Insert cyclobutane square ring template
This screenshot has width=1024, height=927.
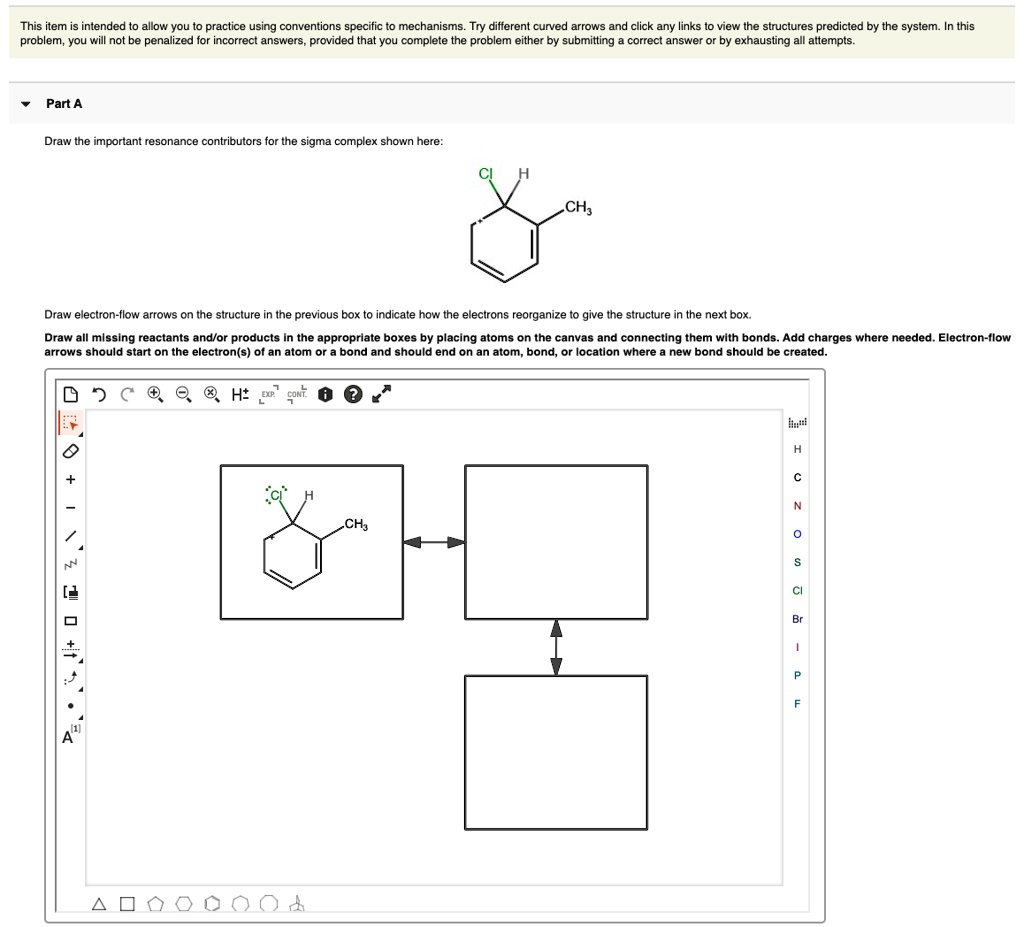click(127, 904)
